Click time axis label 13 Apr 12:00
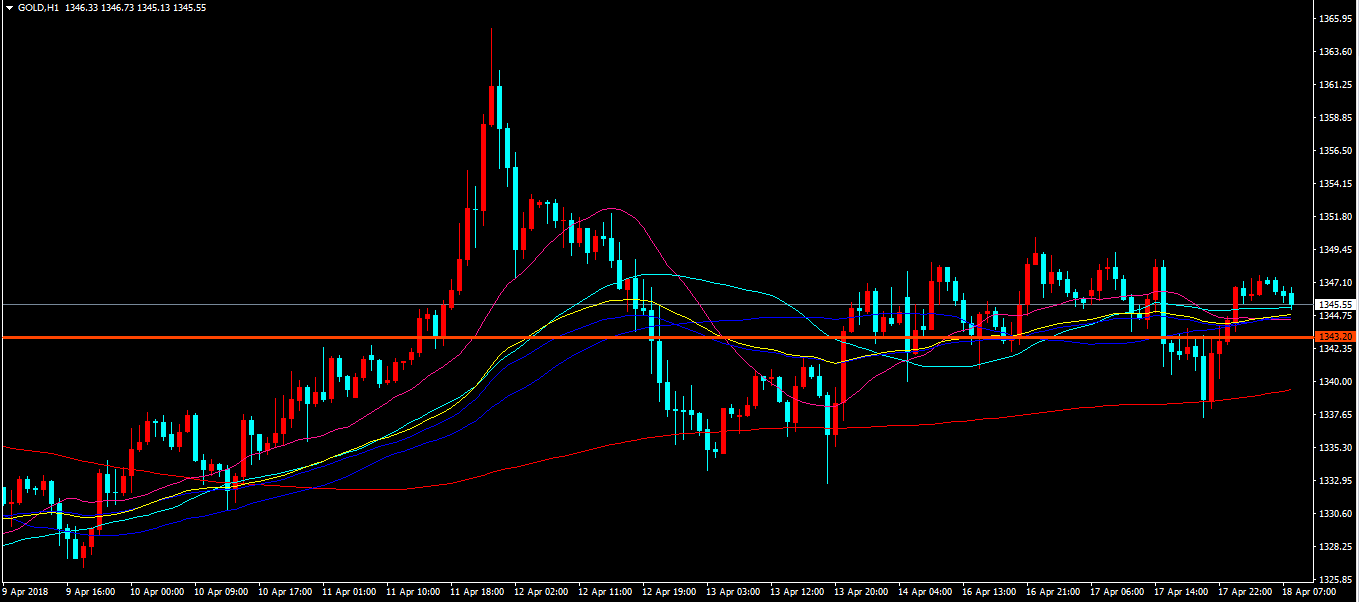1359x602 pixels. coord(797,592)
